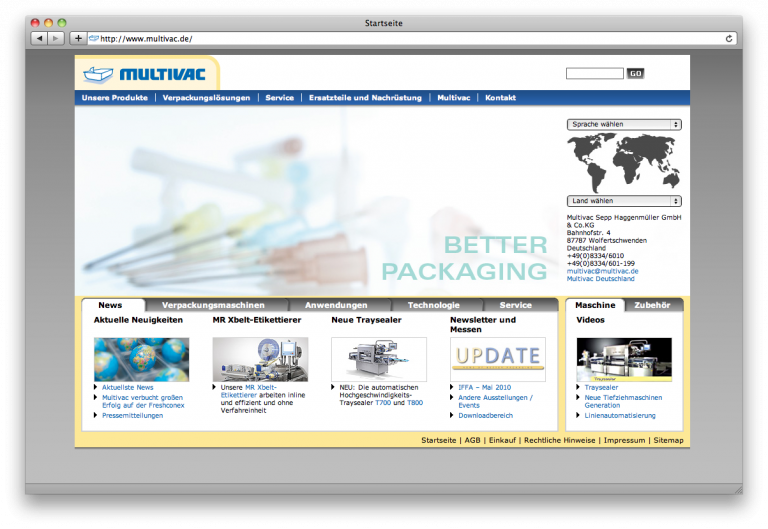Open the Sprache wählen dropdown

[623, 125]
